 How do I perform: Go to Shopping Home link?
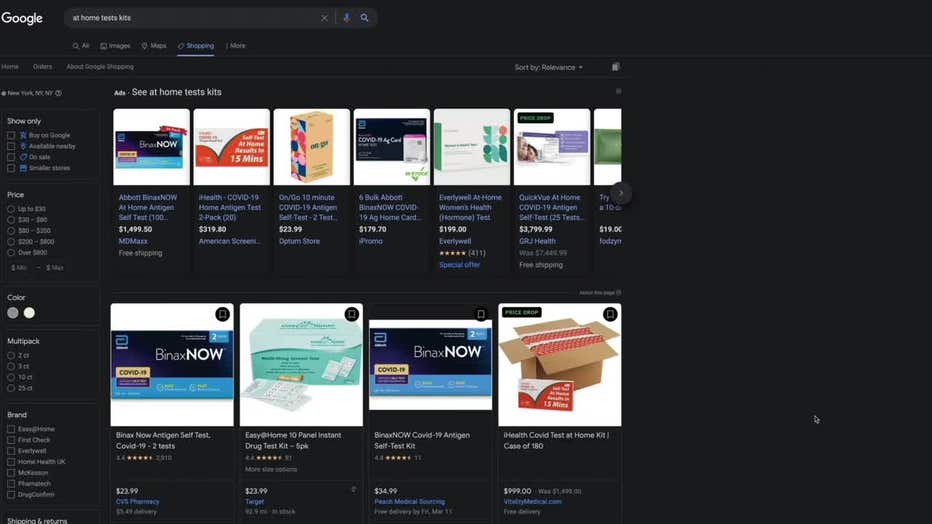pyautogui.click(x=10, y=67)
